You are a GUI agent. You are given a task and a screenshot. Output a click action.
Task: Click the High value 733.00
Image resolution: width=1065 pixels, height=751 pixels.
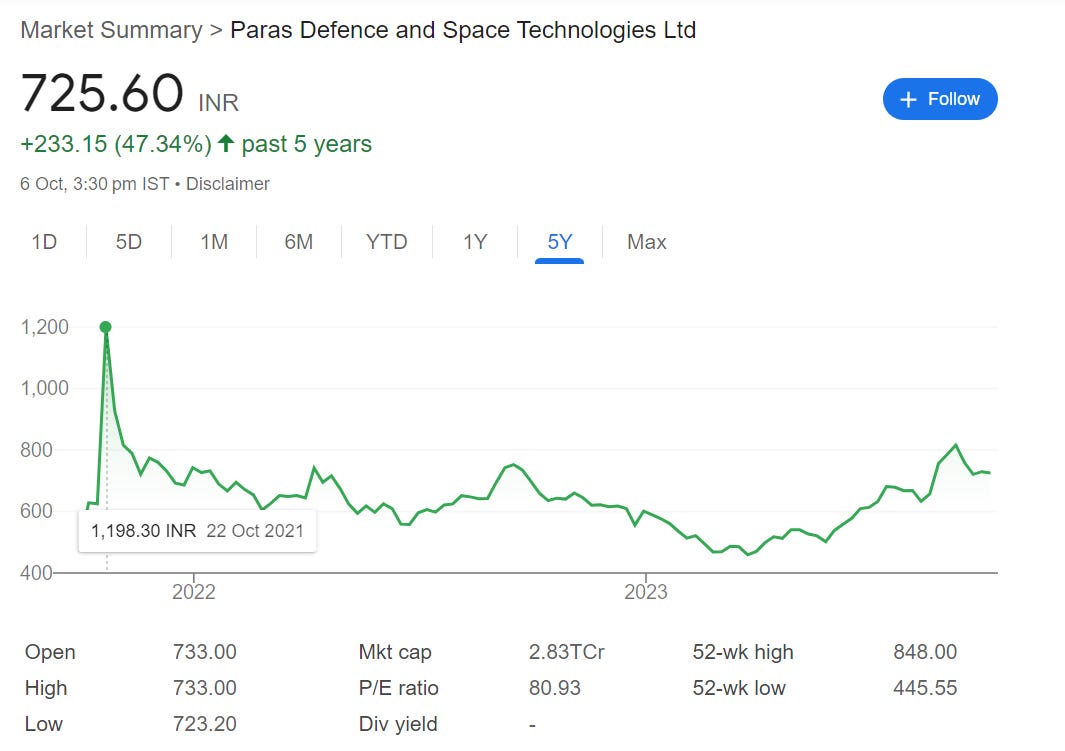coord(204,688)
